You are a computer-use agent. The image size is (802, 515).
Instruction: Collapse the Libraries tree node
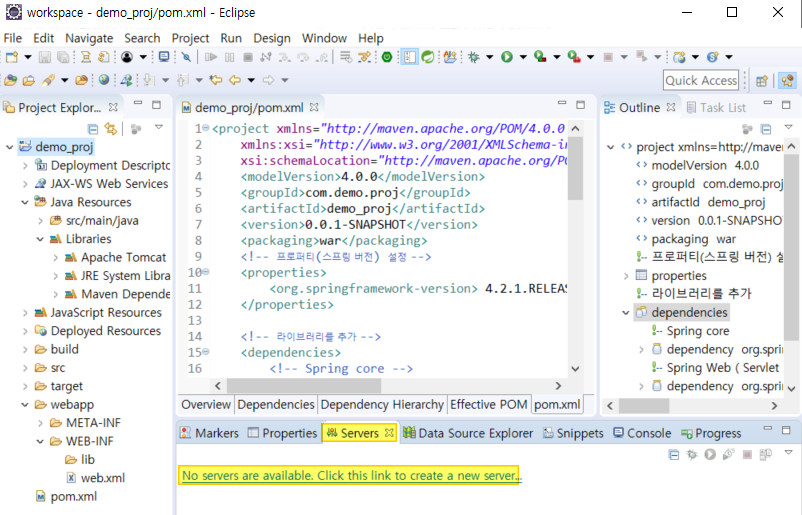40,239
